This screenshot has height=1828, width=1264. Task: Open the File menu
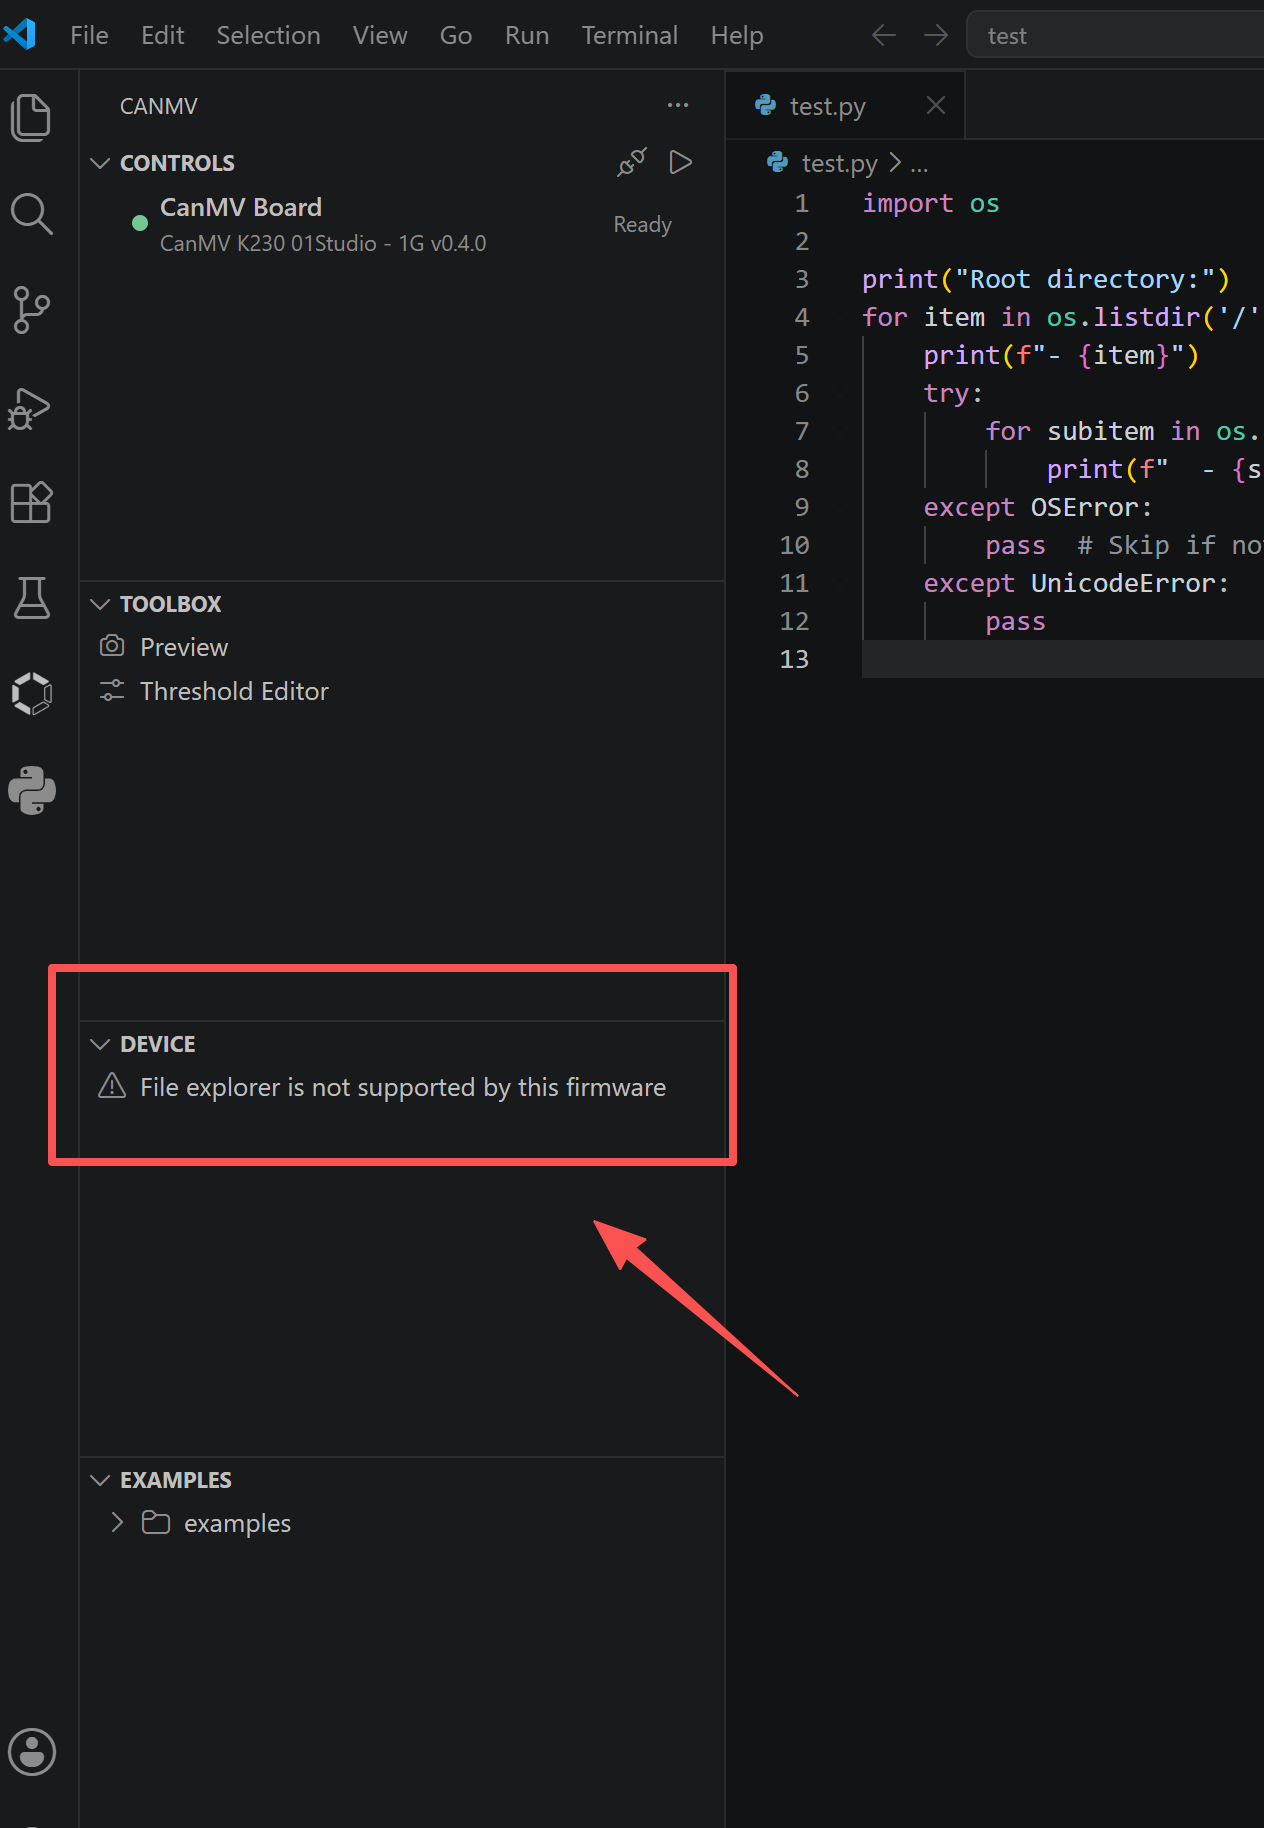tap(89, 35)
